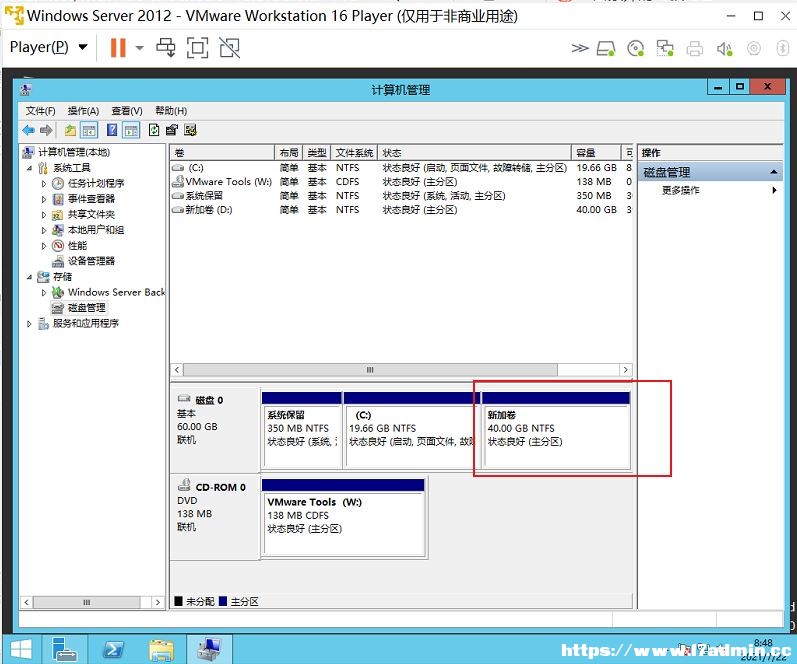The width and height of the screenshot is (797, 664).
Task: Open File Explorer from the taskbar
Action: click(162, 649)
